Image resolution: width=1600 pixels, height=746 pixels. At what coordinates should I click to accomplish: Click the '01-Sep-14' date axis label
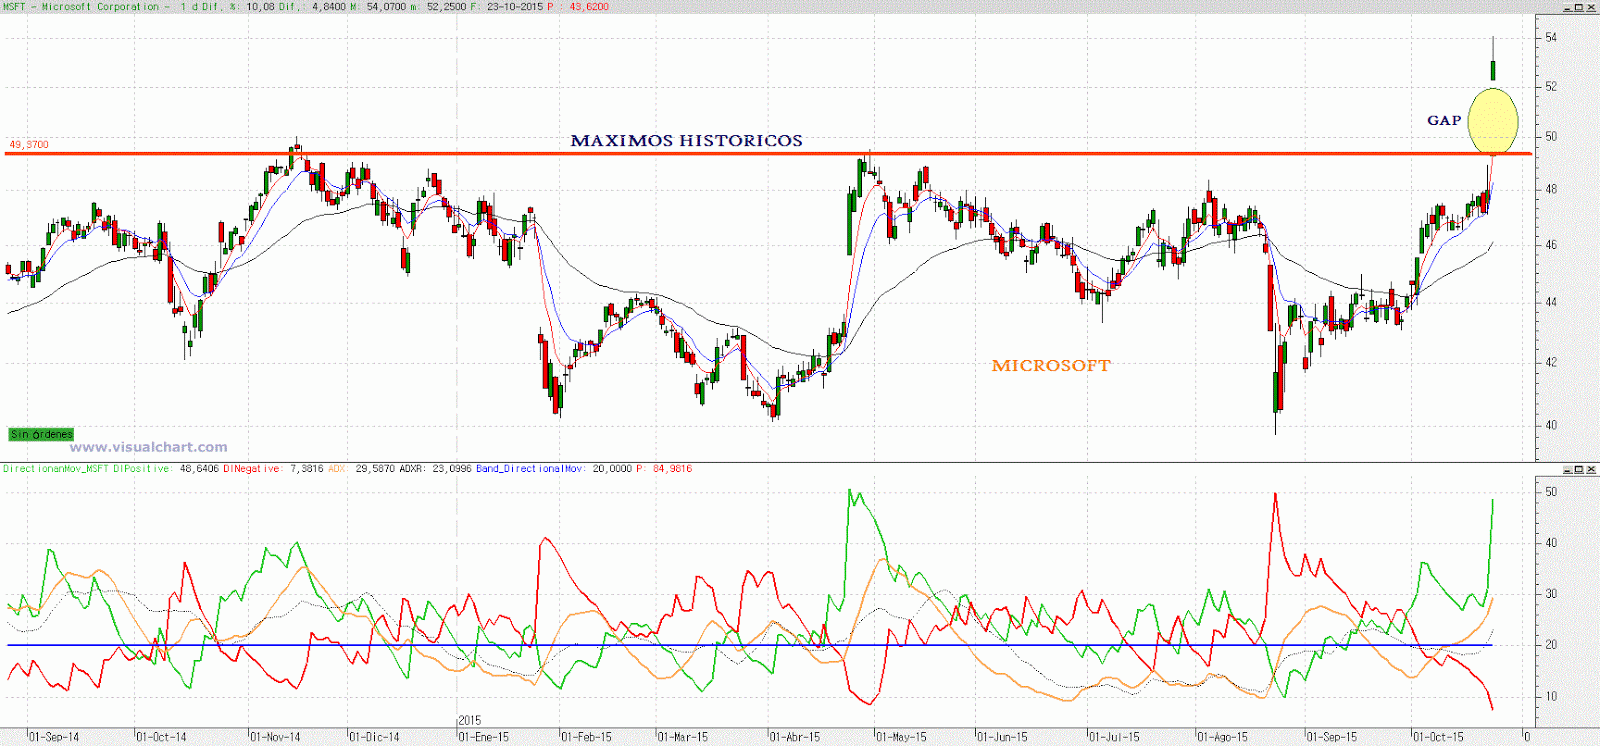coord(54,738)
